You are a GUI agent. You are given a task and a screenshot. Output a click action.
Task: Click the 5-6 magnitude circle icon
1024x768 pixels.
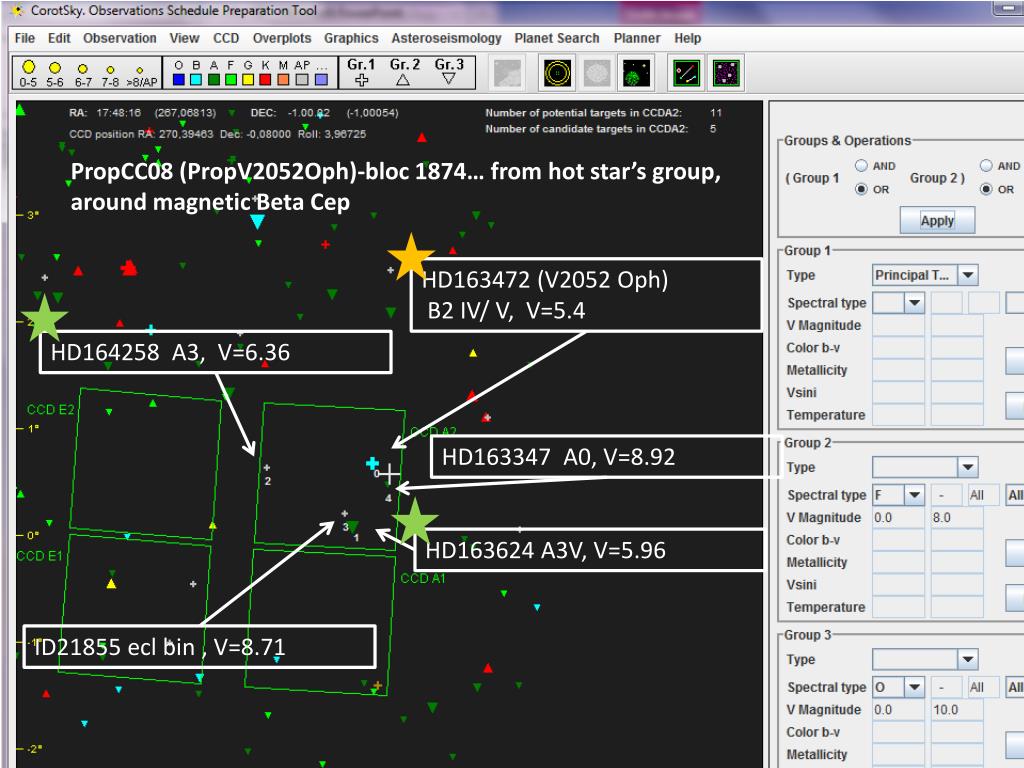55,68
